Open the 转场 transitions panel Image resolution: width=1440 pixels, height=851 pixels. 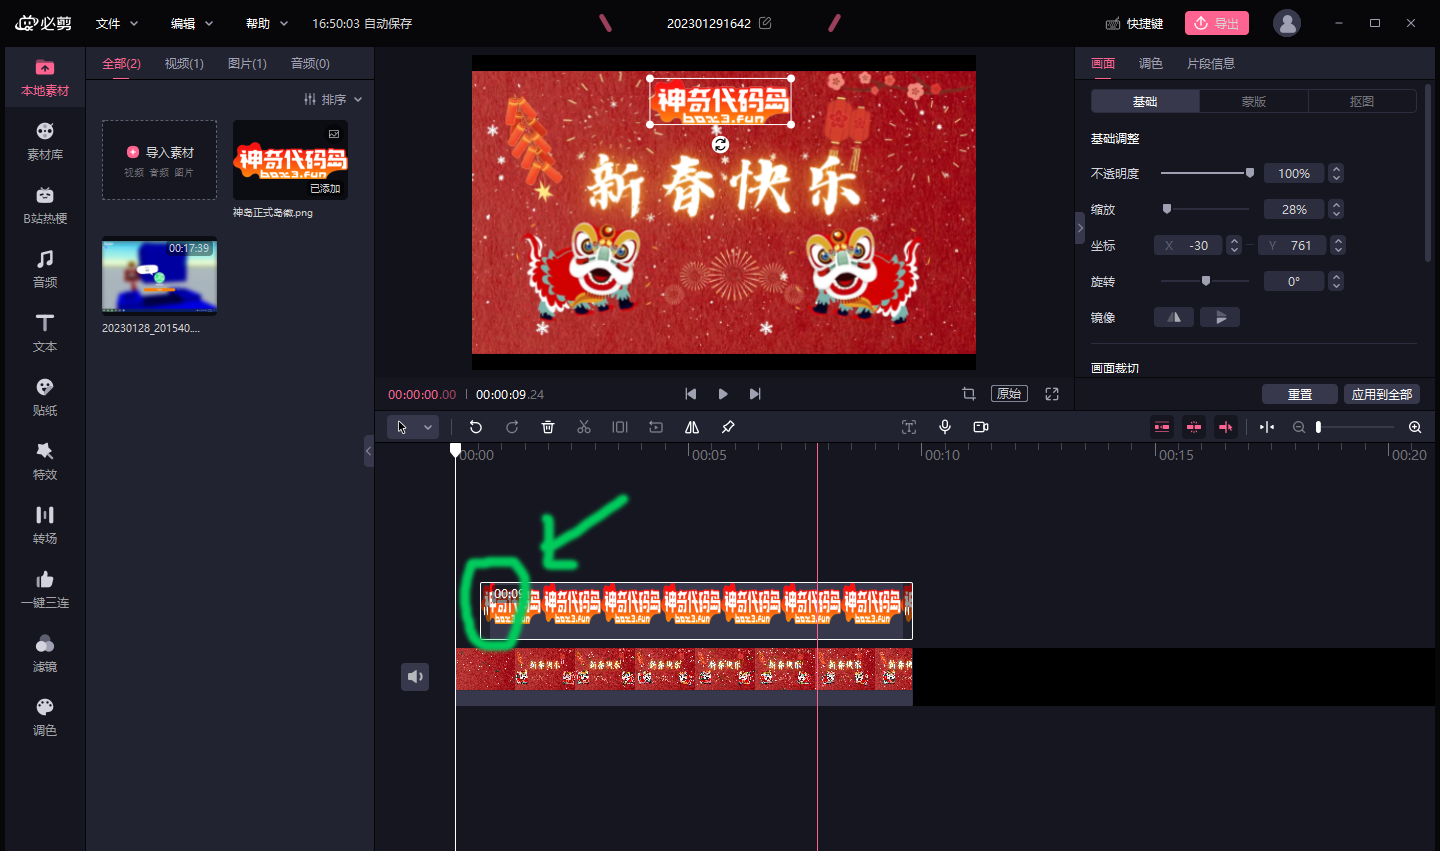point(45,526)
